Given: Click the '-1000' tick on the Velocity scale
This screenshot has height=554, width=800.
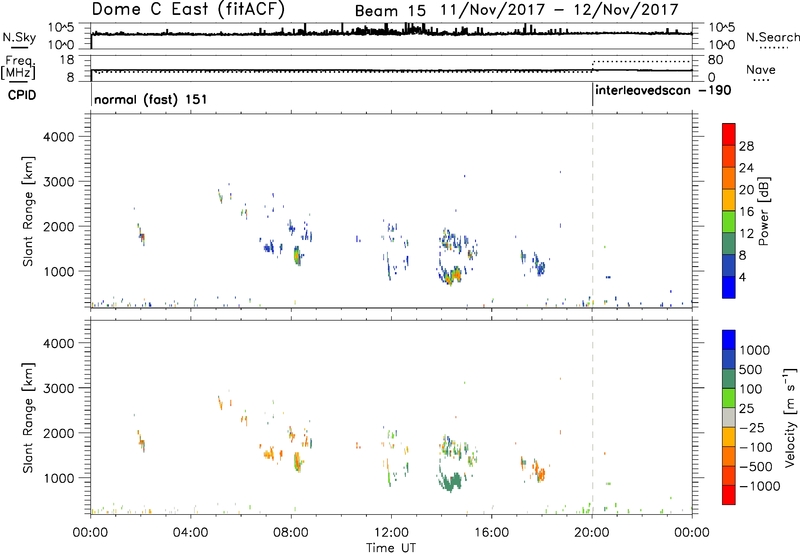Looking at the screenshot, I should 760,486.
